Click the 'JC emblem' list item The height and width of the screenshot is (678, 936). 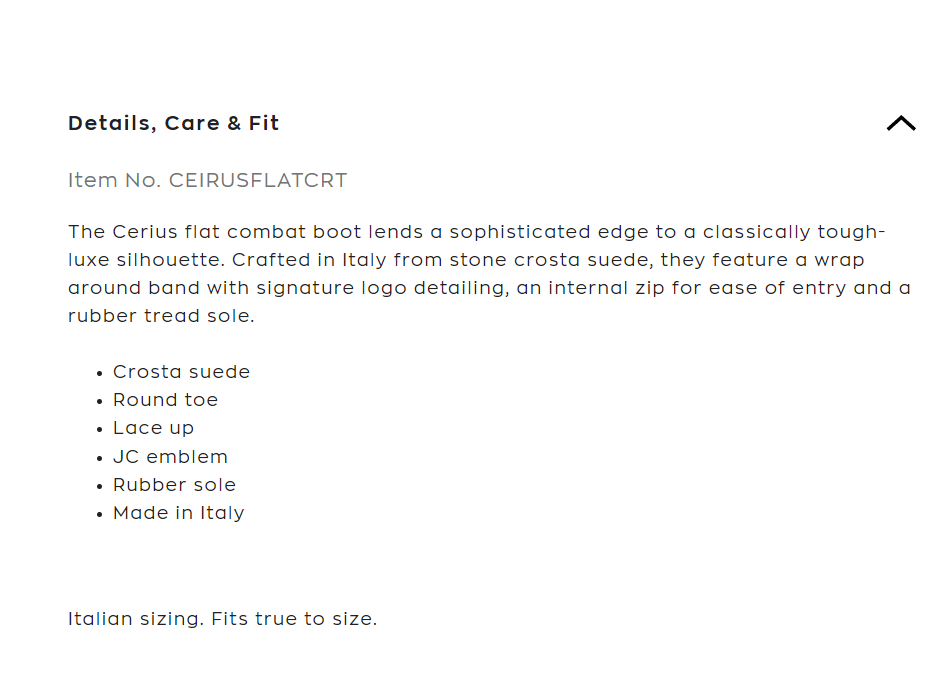click(x=170, y=457)
